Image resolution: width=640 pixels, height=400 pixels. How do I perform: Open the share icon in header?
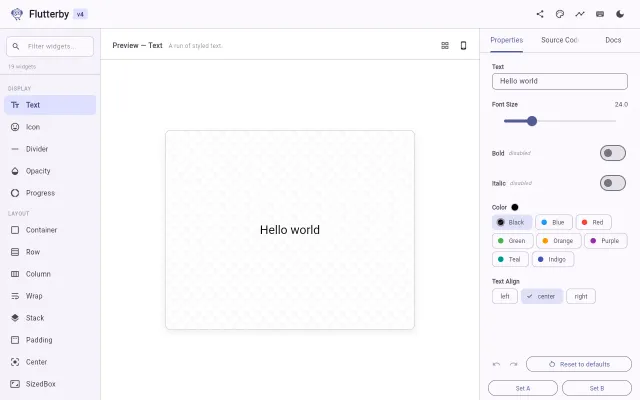tap(540, 14)
